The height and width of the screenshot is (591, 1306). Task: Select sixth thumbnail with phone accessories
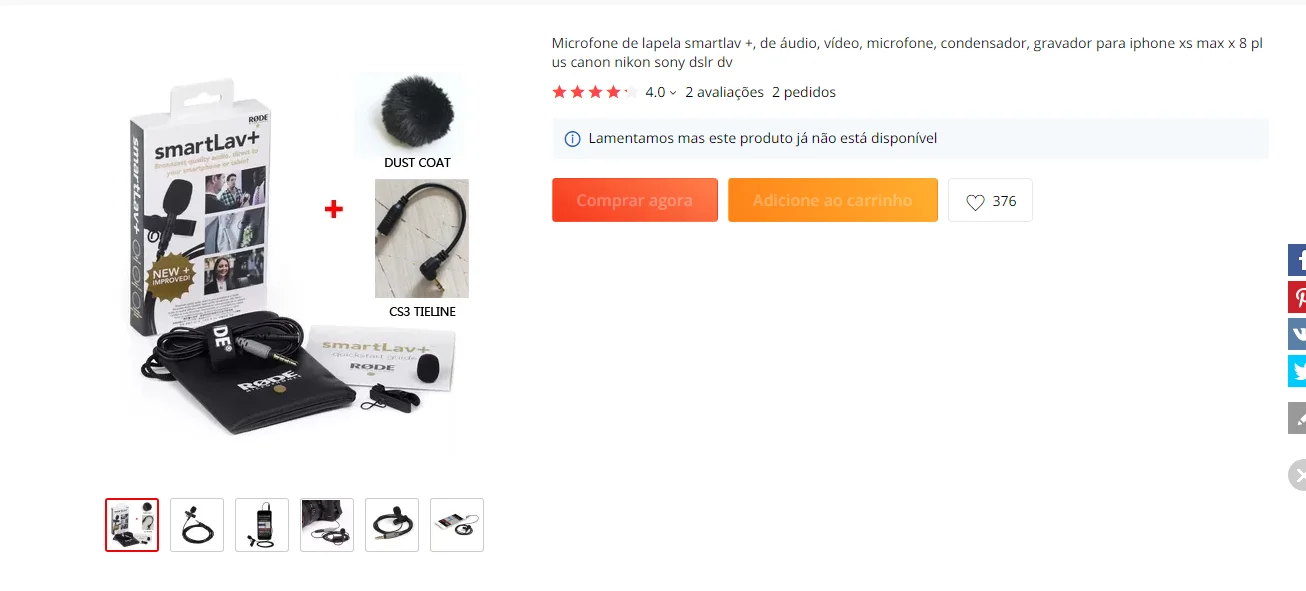point(457,525)
